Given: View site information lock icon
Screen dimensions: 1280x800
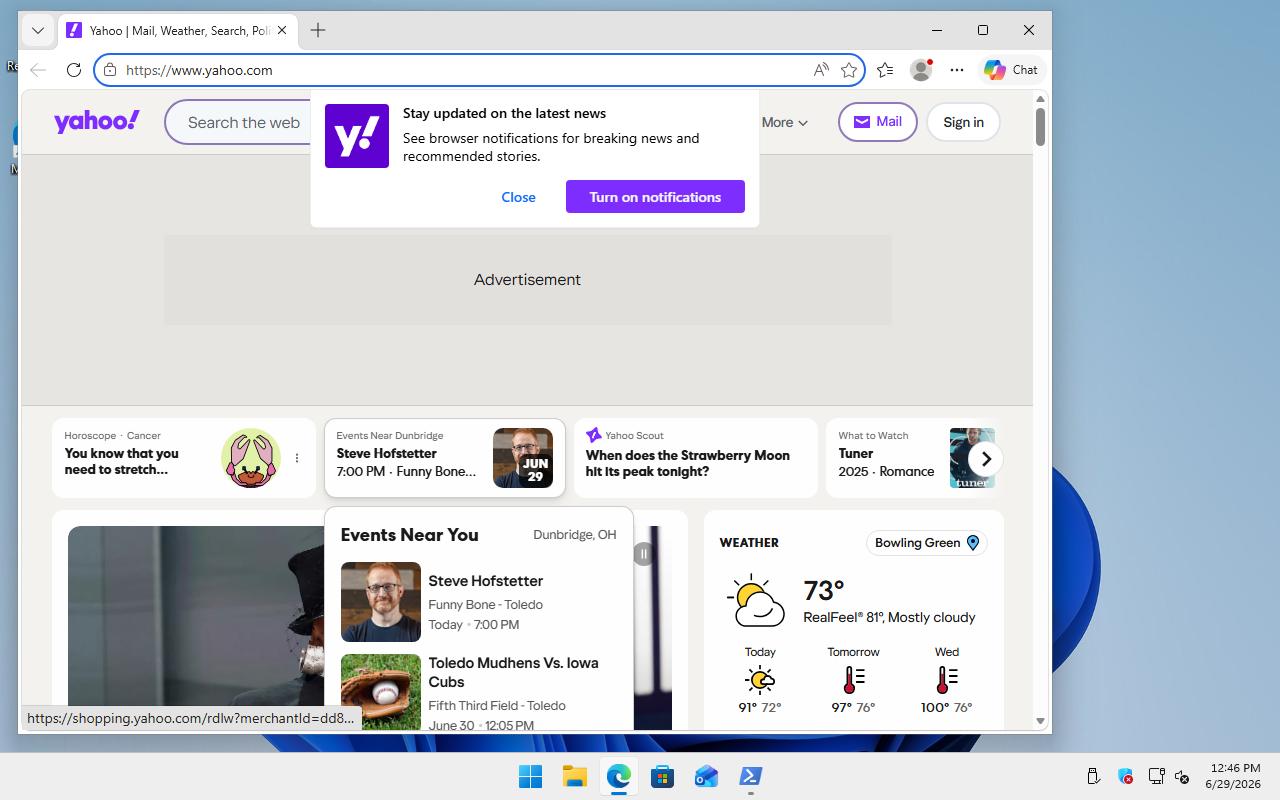Looking at the screenshot, I should (110, 70).
